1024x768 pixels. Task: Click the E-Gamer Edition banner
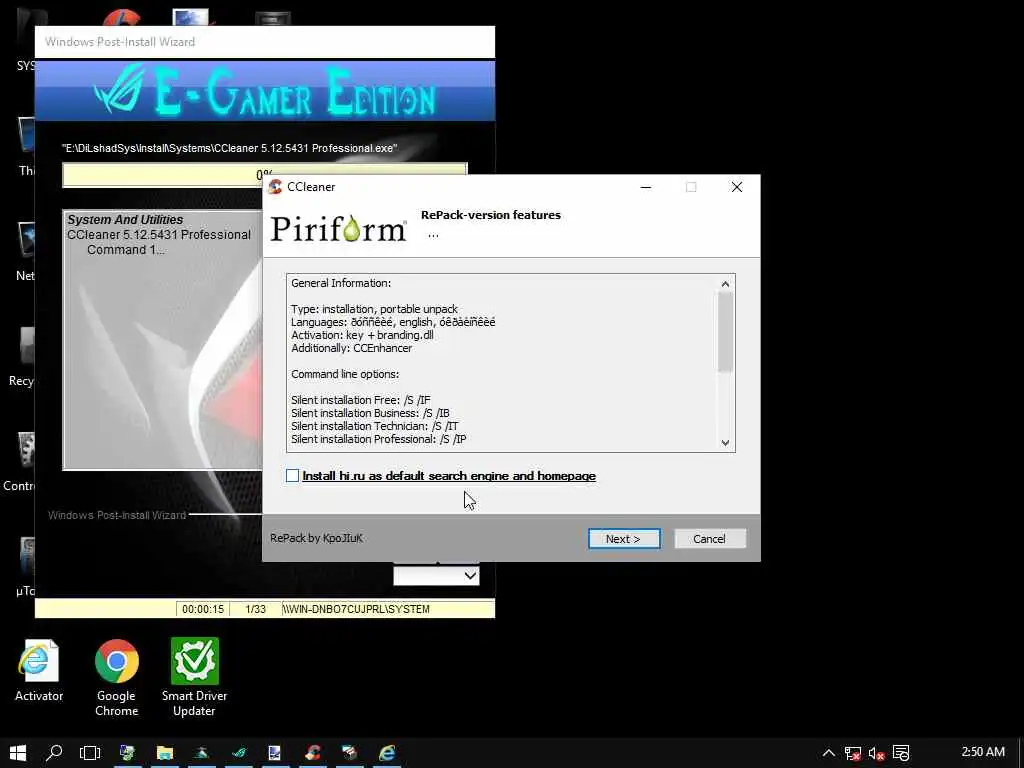264,91
